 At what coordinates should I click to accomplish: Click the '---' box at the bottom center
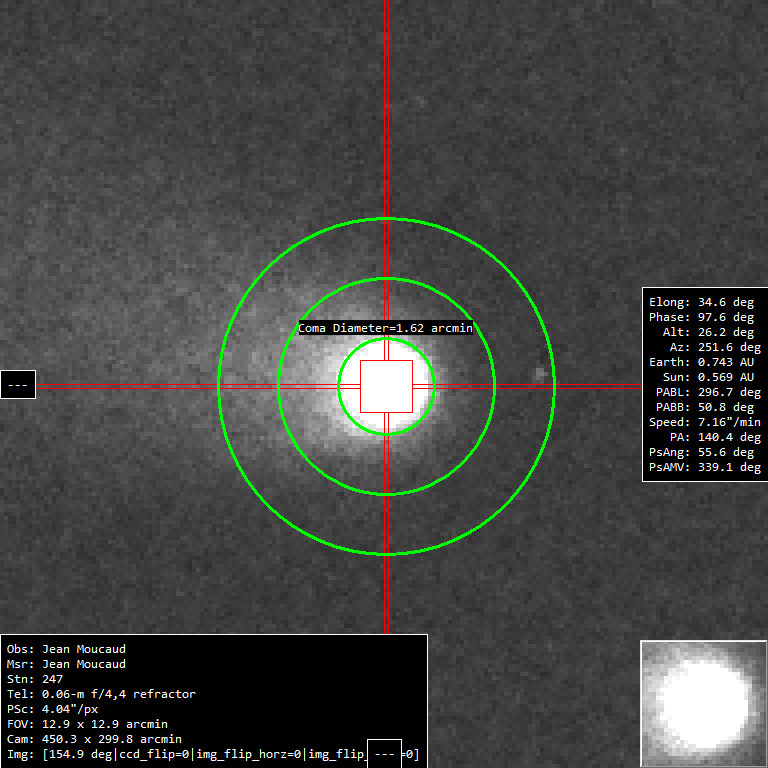(384, 753)
